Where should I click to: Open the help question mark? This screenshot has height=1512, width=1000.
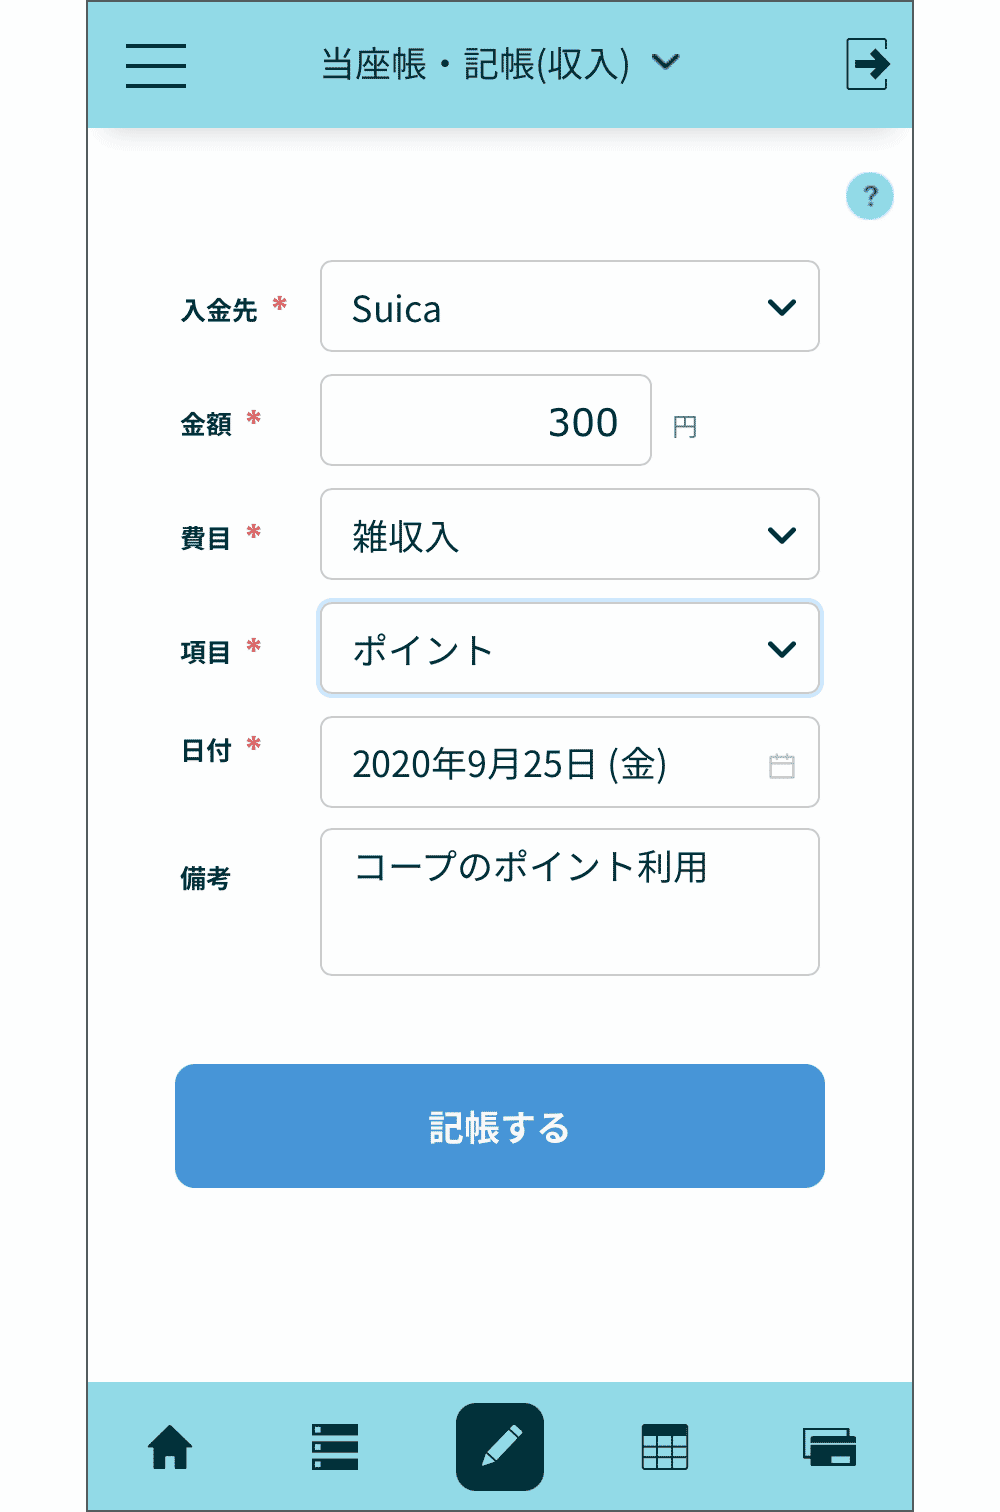[870, 196]
